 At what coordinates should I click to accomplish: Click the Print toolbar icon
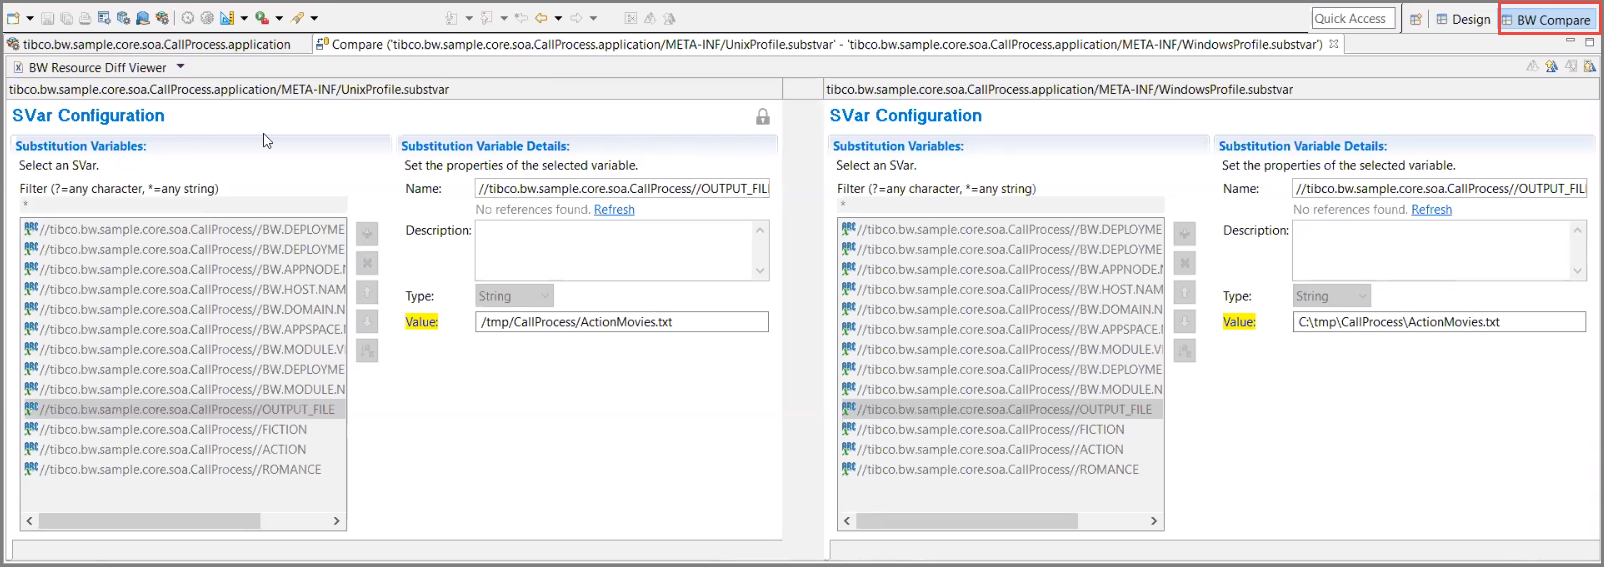85,18
